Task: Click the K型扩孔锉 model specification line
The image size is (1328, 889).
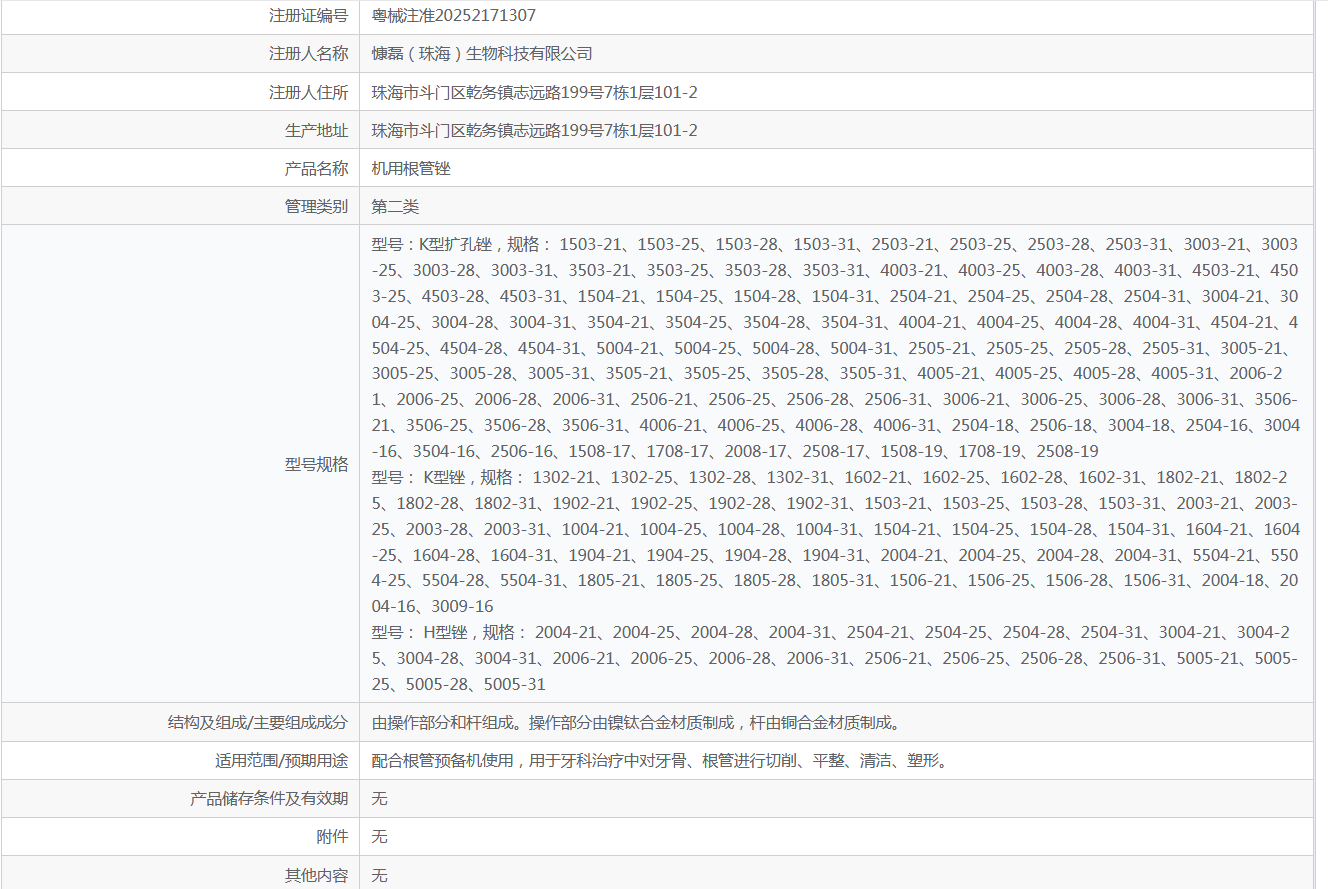Action: tap(836, 347)
